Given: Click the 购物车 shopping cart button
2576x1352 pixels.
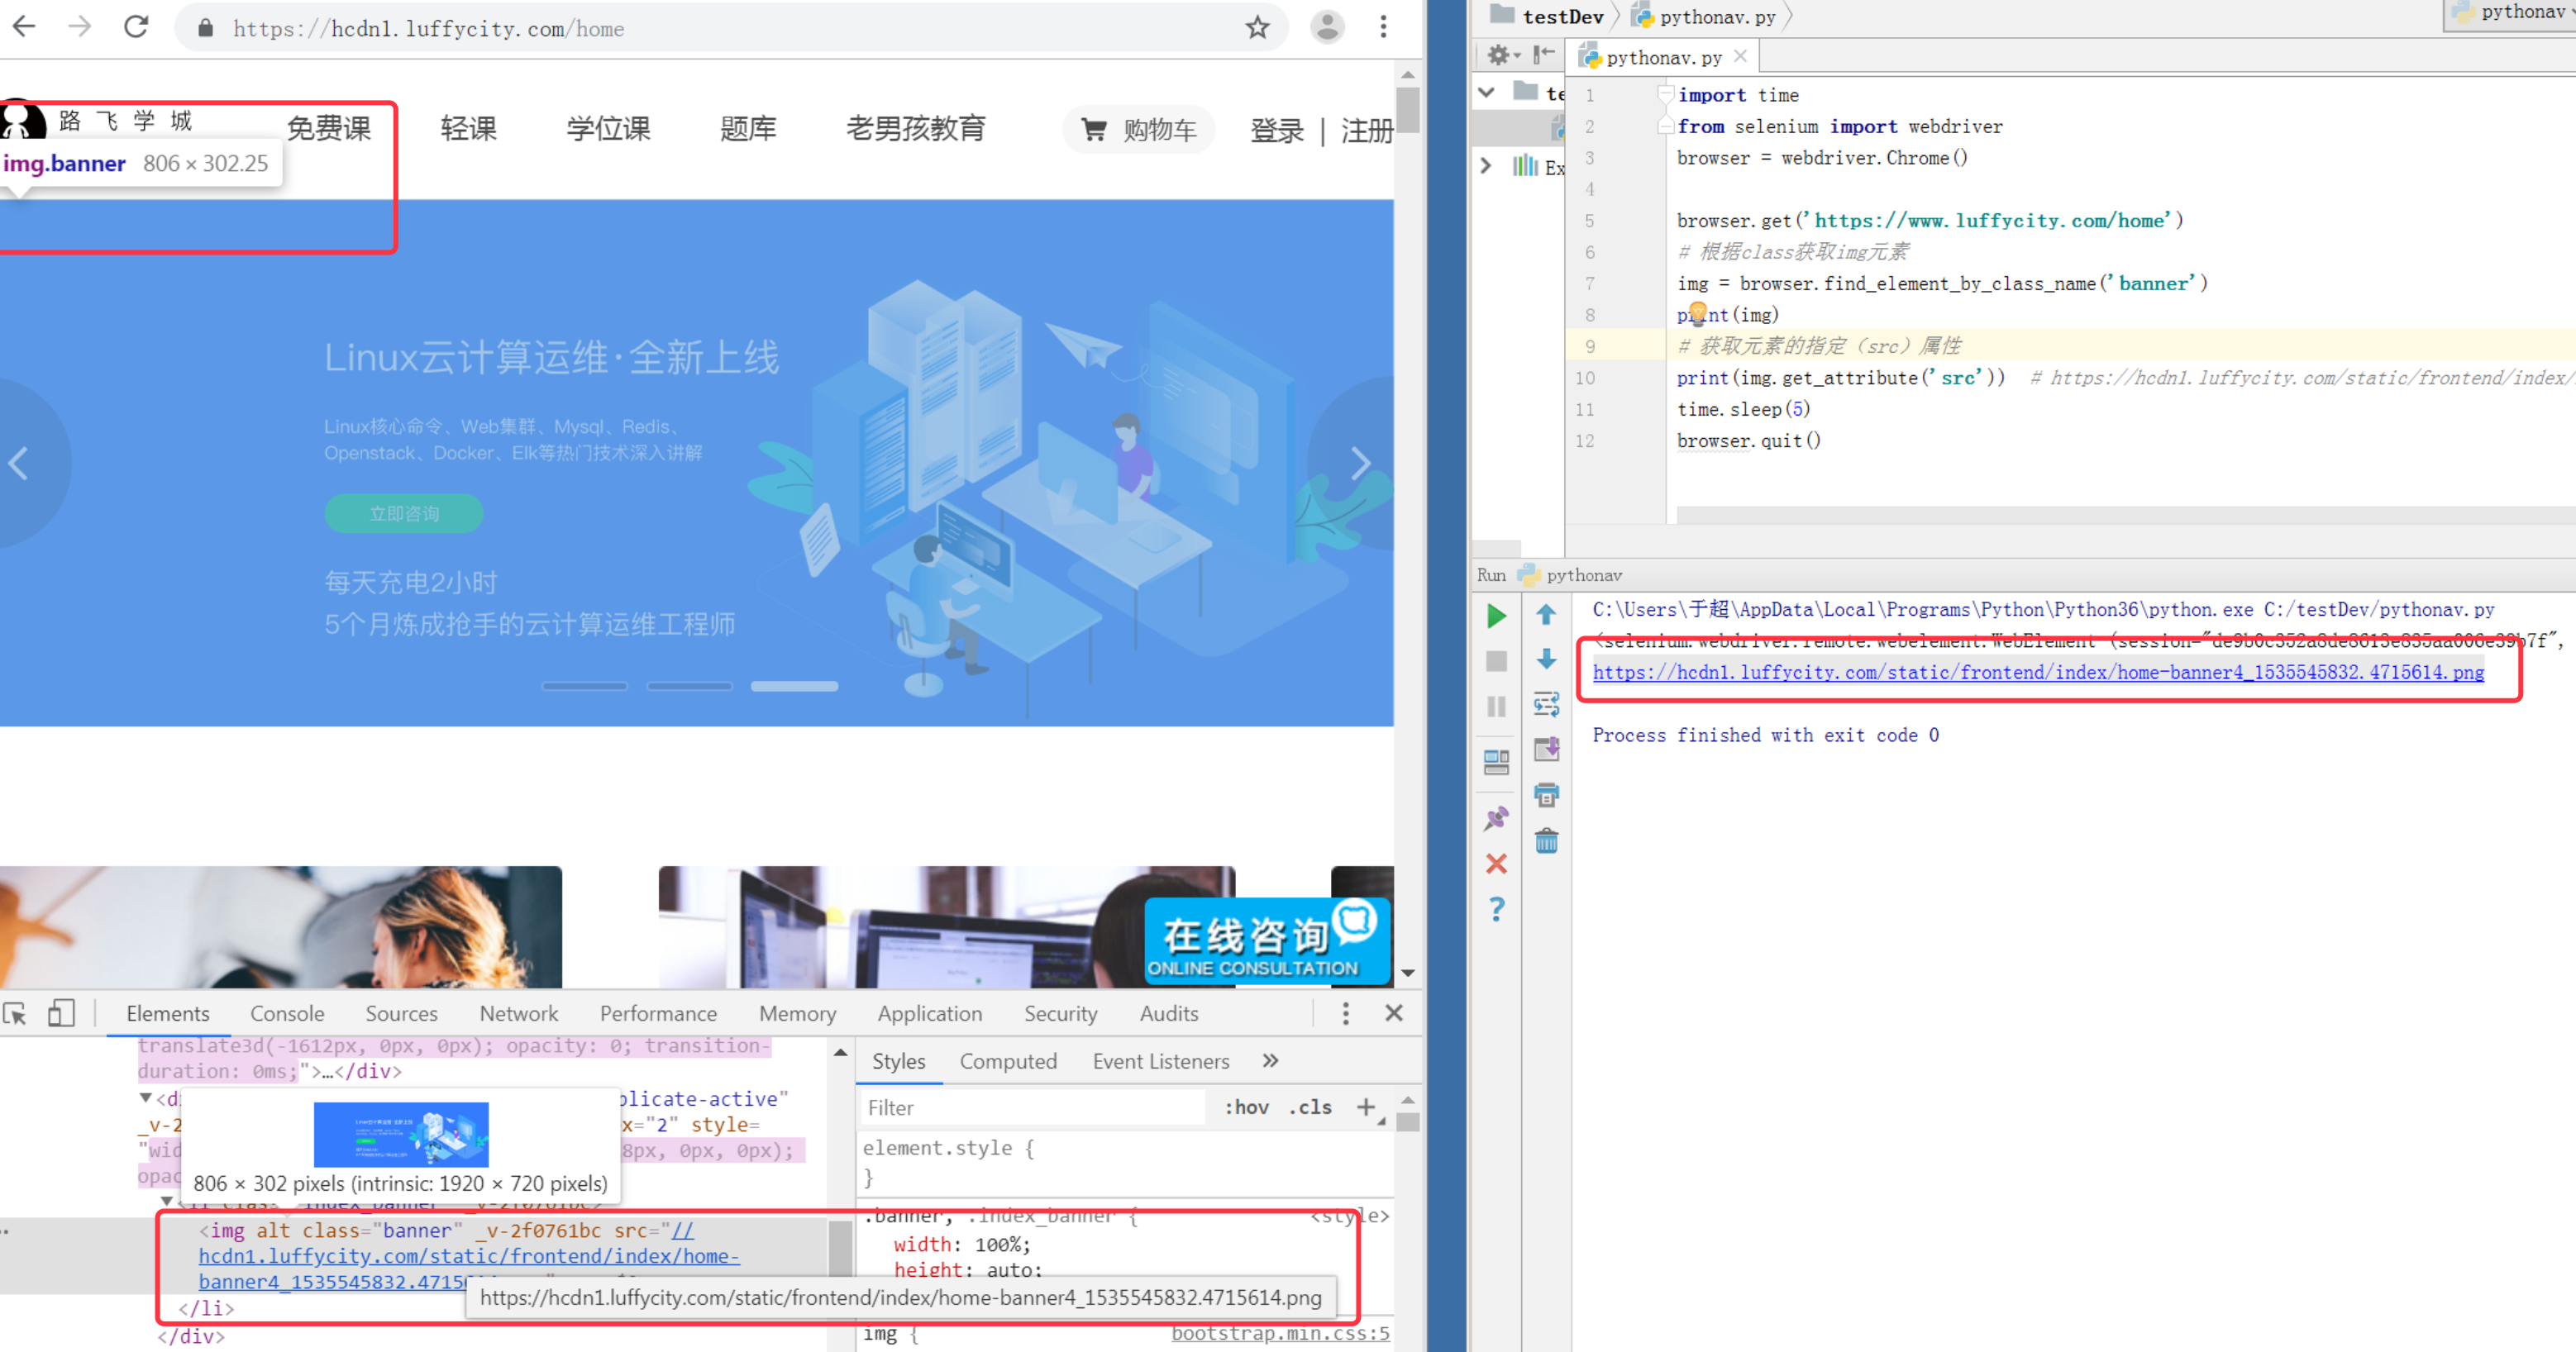Looking at the screenshot, I should [x=1139, y=130].
